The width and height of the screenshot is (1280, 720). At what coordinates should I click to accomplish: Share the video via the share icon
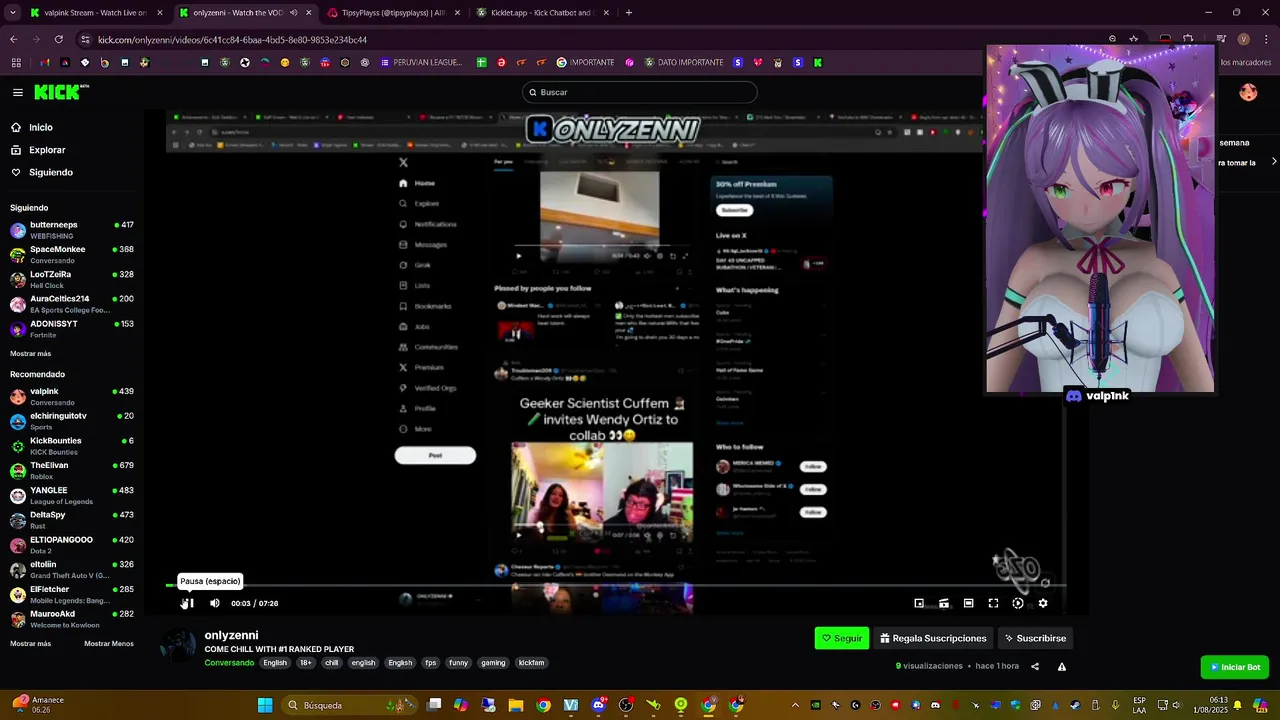[1035, 666]
